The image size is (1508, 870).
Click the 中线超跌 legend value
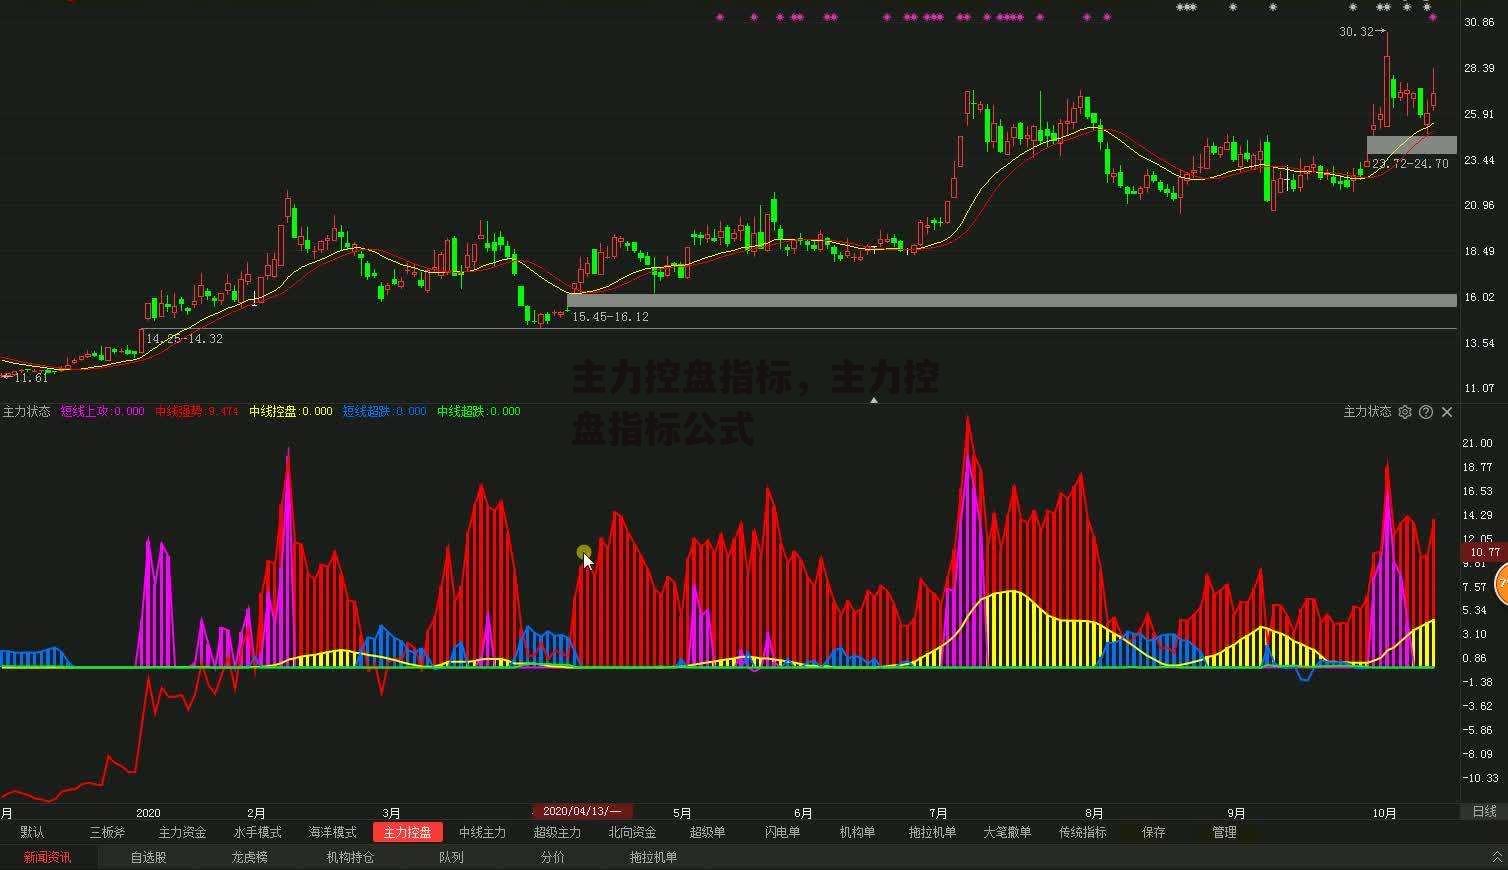click(478, 411)
